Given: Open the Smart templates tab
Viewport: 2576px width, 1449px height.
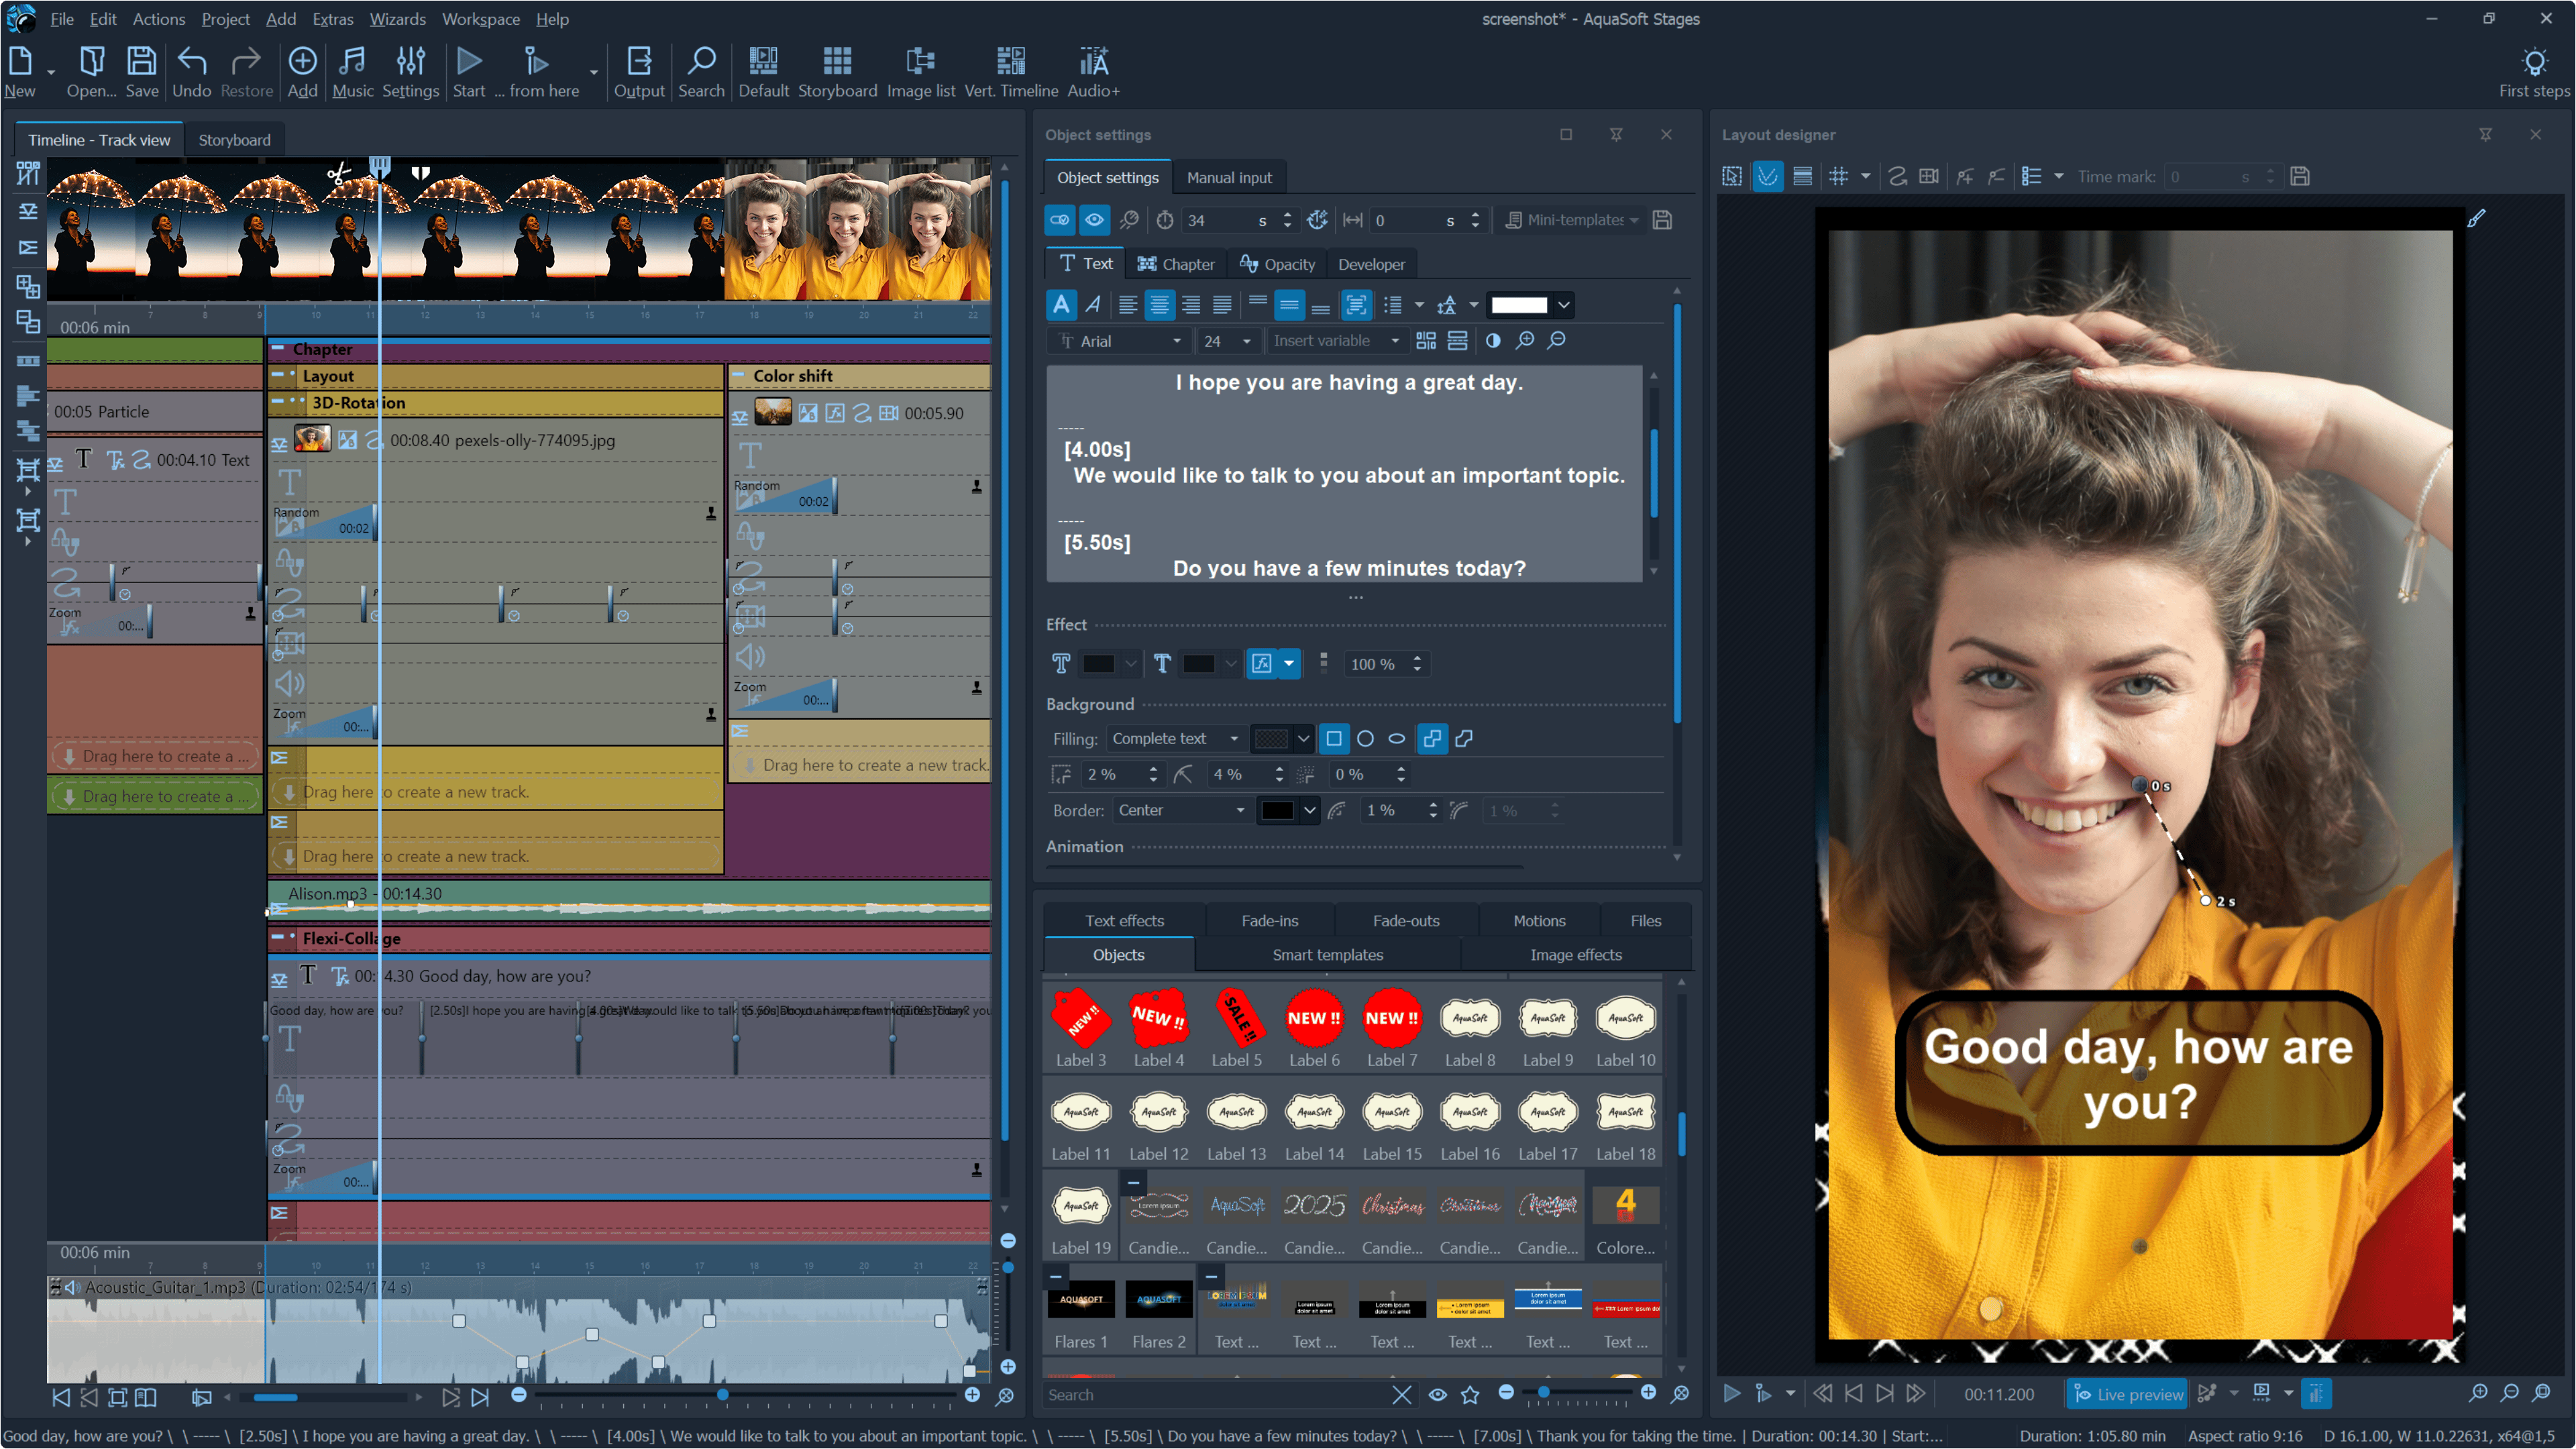Looking at the screenshot, I should (1327, 955).
